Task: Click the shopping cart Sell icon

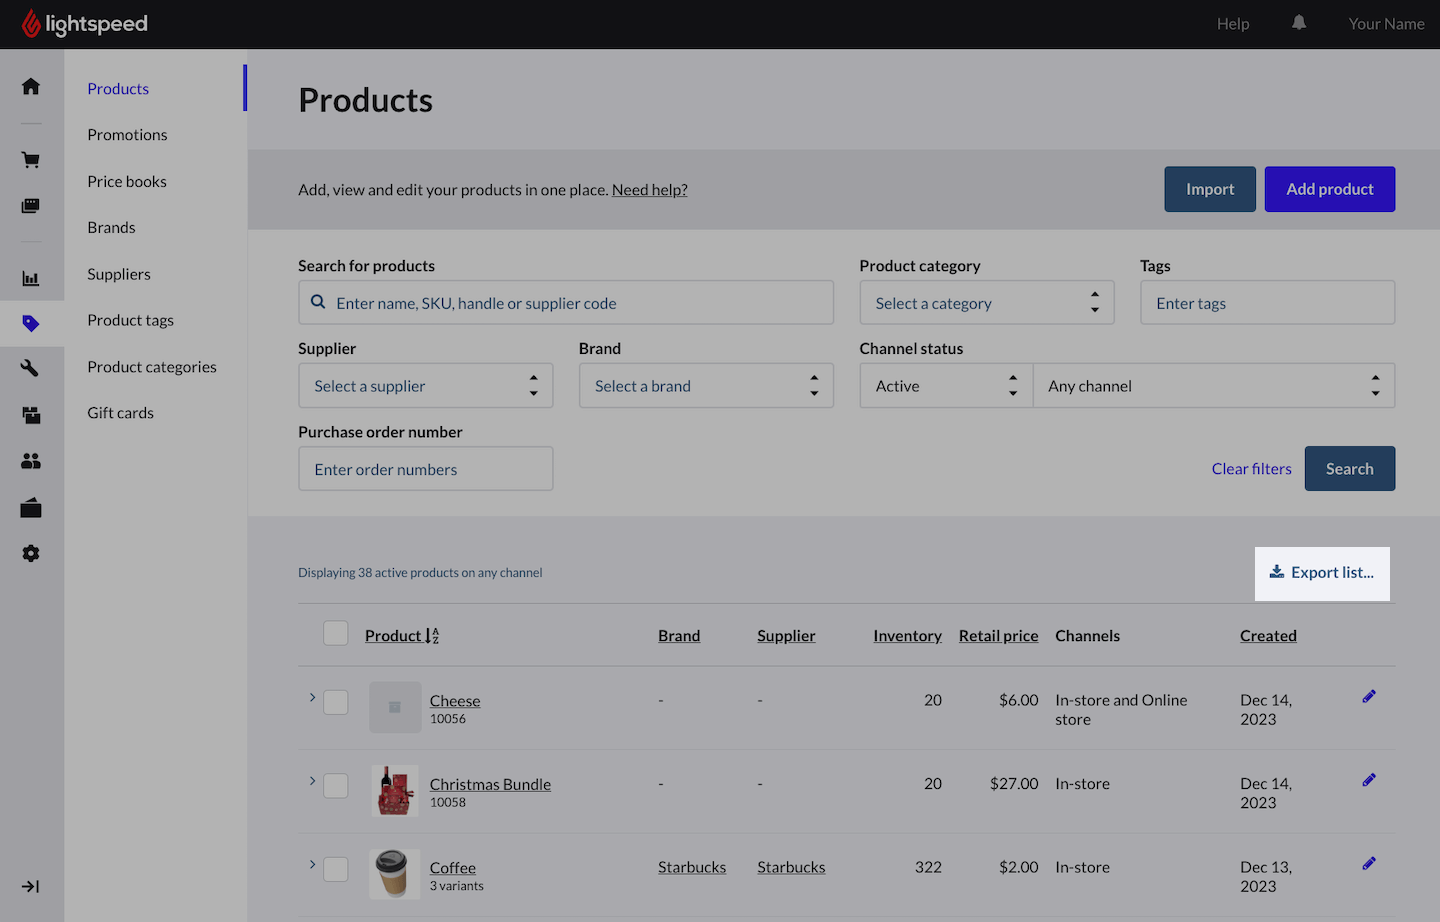Action: 31,160
